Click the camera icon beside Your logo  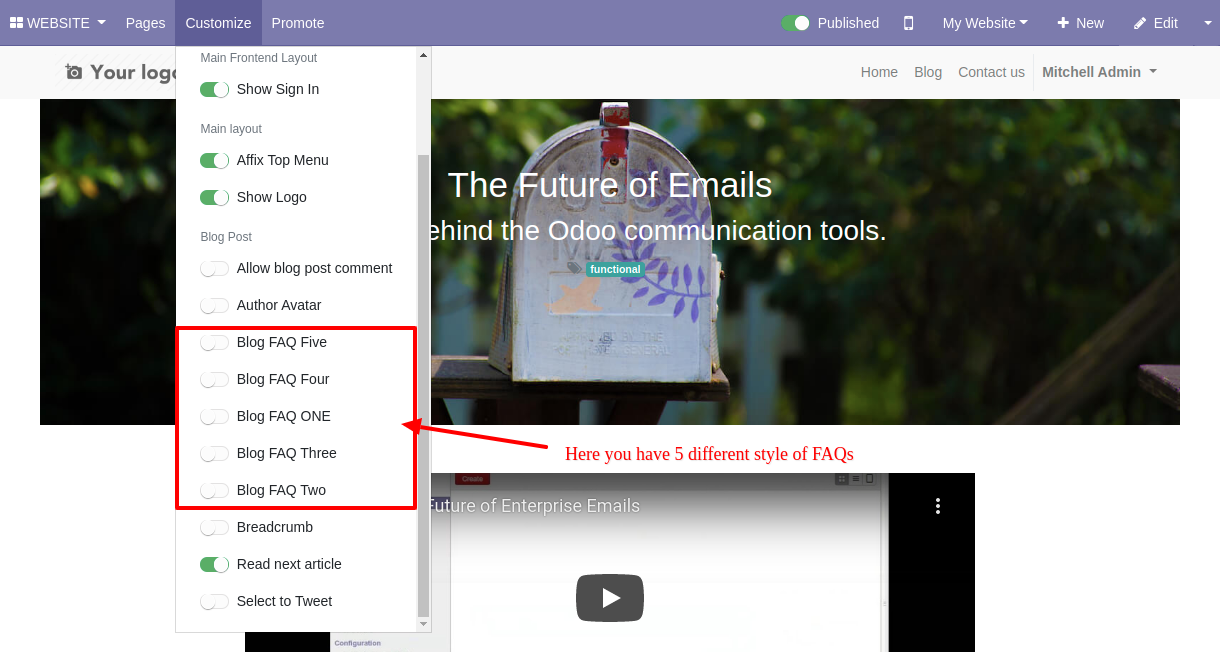(x=74, y=72)
